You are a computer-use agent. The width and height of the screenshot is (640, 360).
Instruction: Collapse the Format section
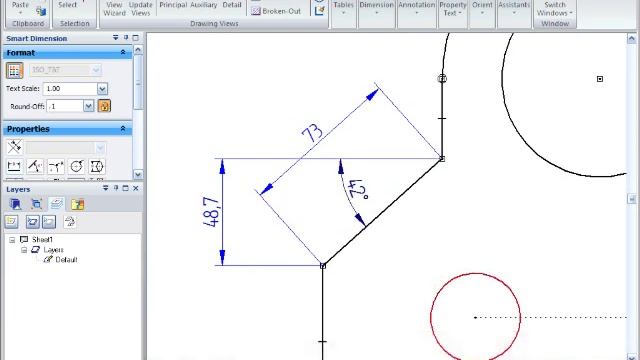click(123, 53)
